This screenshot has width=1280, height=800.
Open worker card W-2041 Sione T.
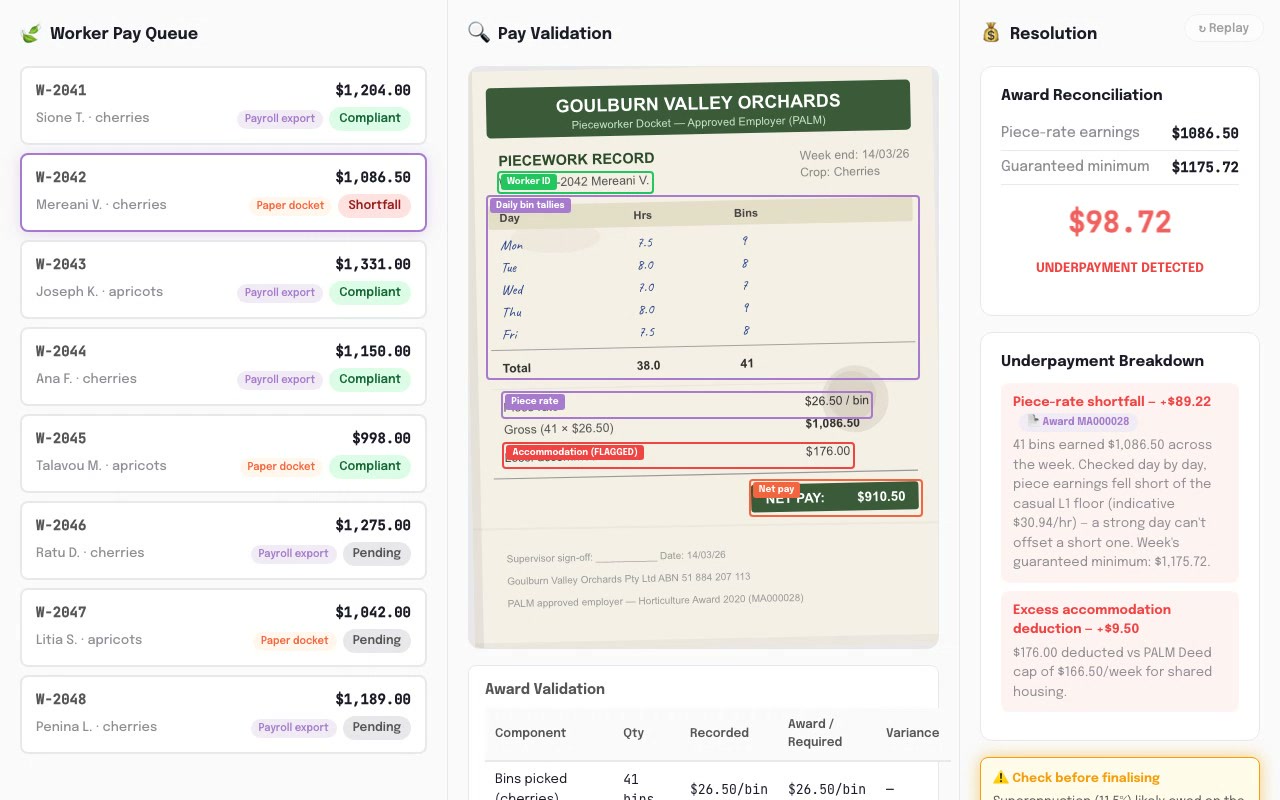tap(223, 105)
